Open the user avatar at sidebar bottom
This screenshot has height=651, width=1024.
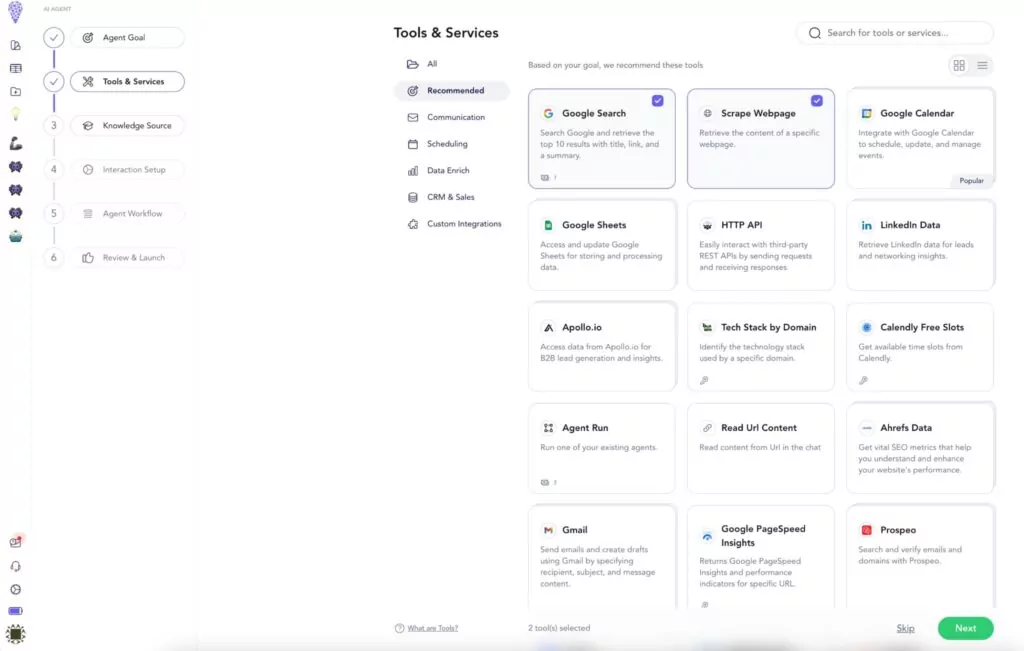coord(15,633)
